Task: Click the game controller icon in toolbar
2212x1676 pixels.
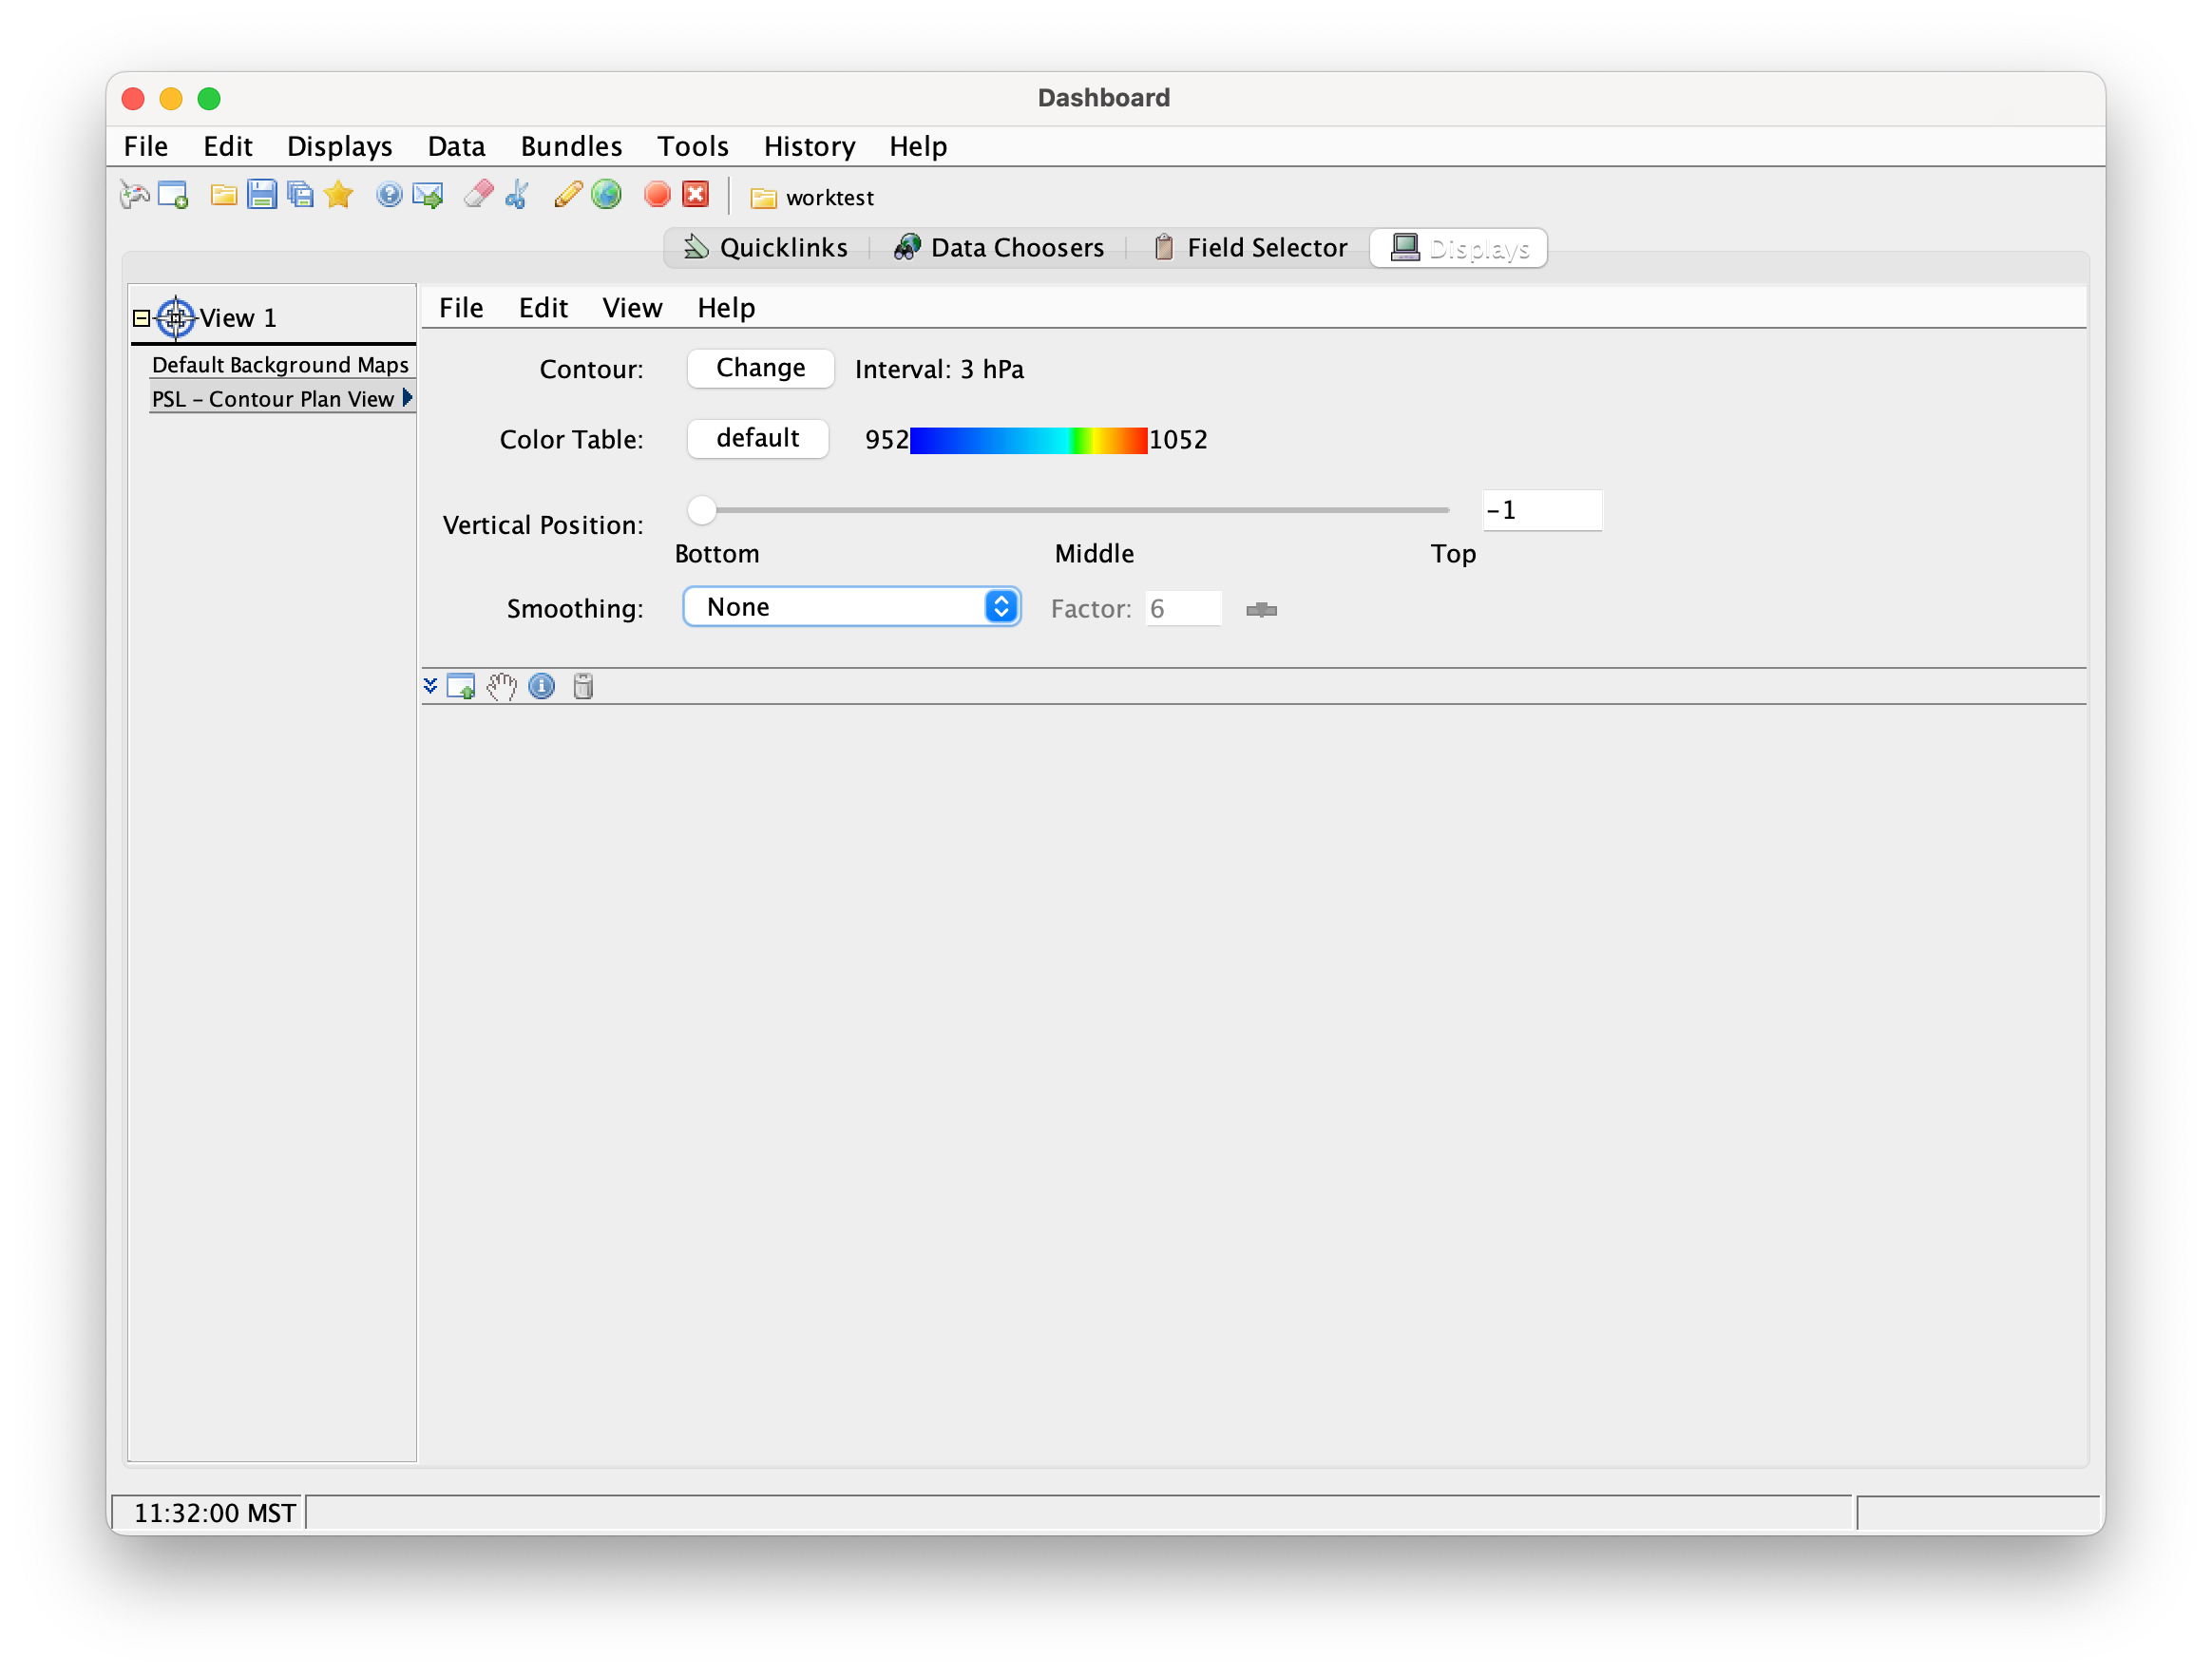Action: click(134, 194)
